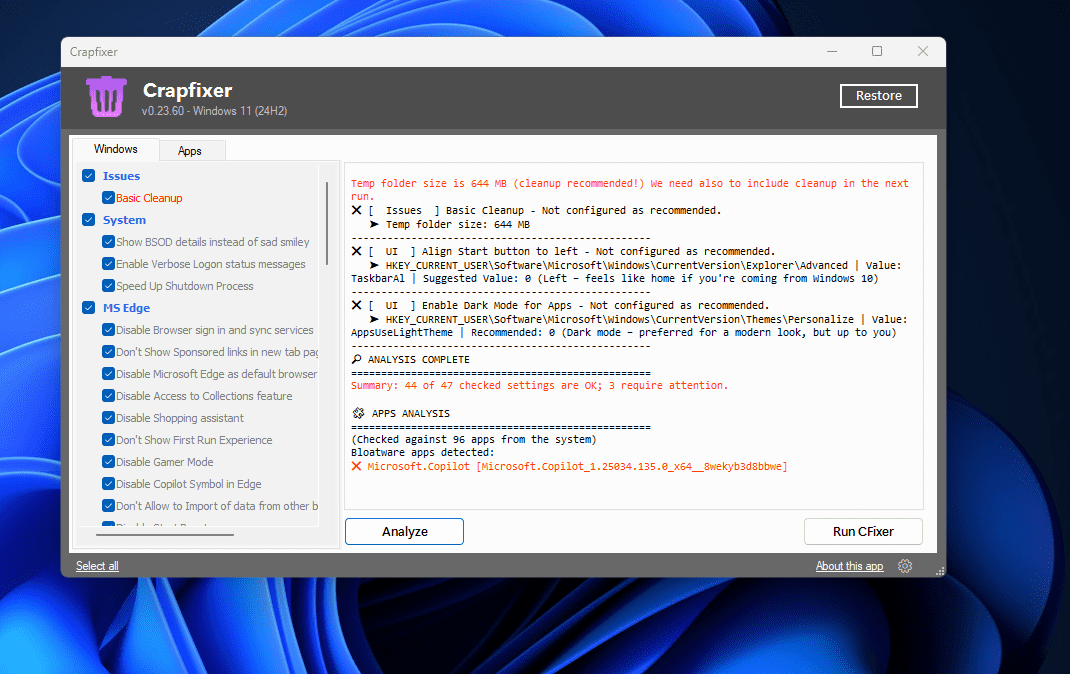
Task: Uncheck the Basic Cleanup checkbox
Action: pyautogui.click(x=109, y=198)
